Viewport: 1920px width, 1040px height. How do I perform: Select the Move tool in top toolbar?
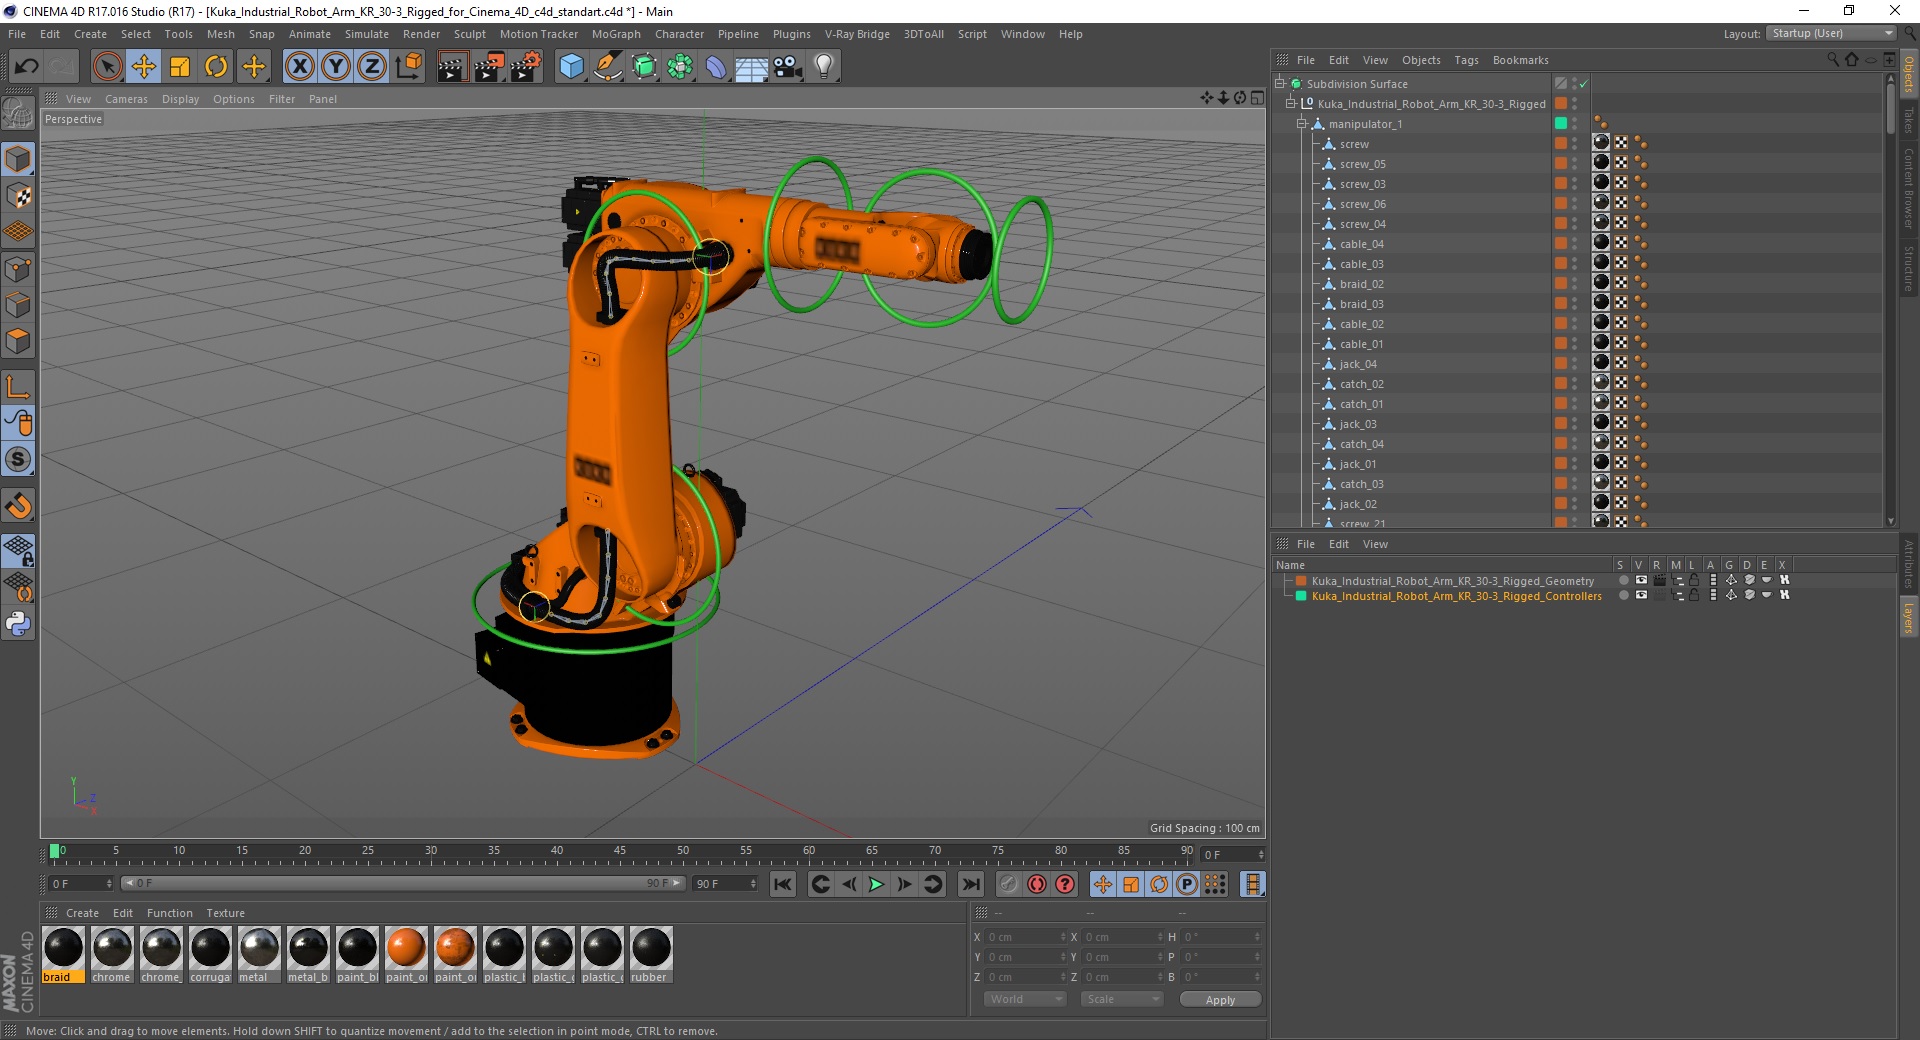144,67
